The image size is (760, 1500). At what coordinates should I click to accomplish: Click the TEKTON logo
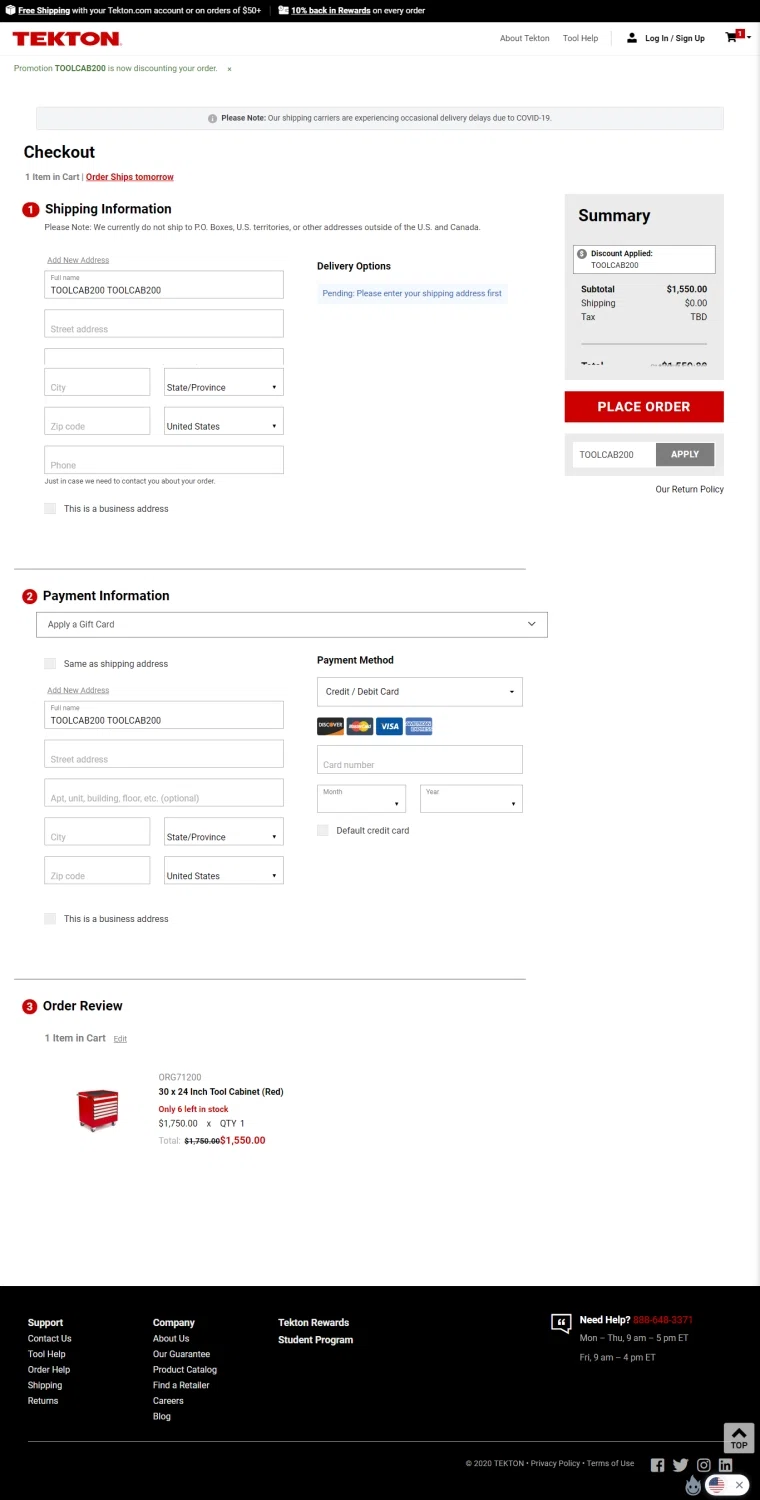pyautogui.click(x=67, y=38)
